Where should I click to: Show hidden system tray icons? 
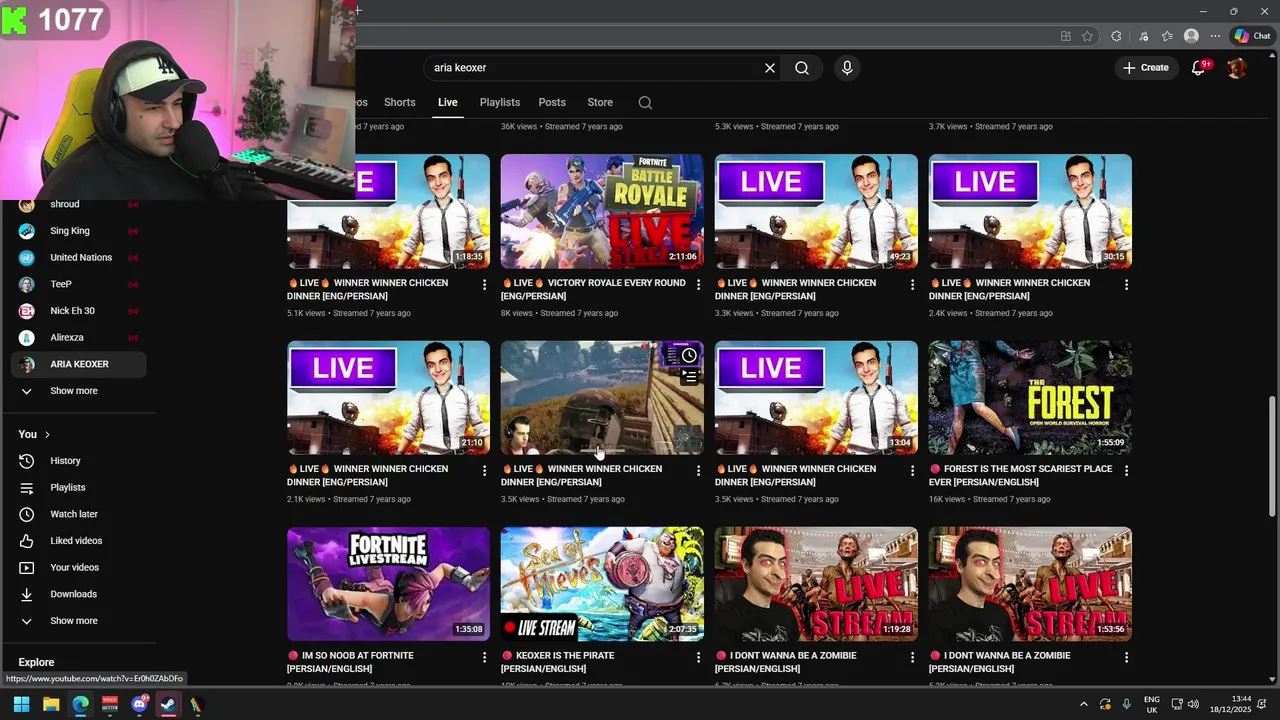point(1083,704)
